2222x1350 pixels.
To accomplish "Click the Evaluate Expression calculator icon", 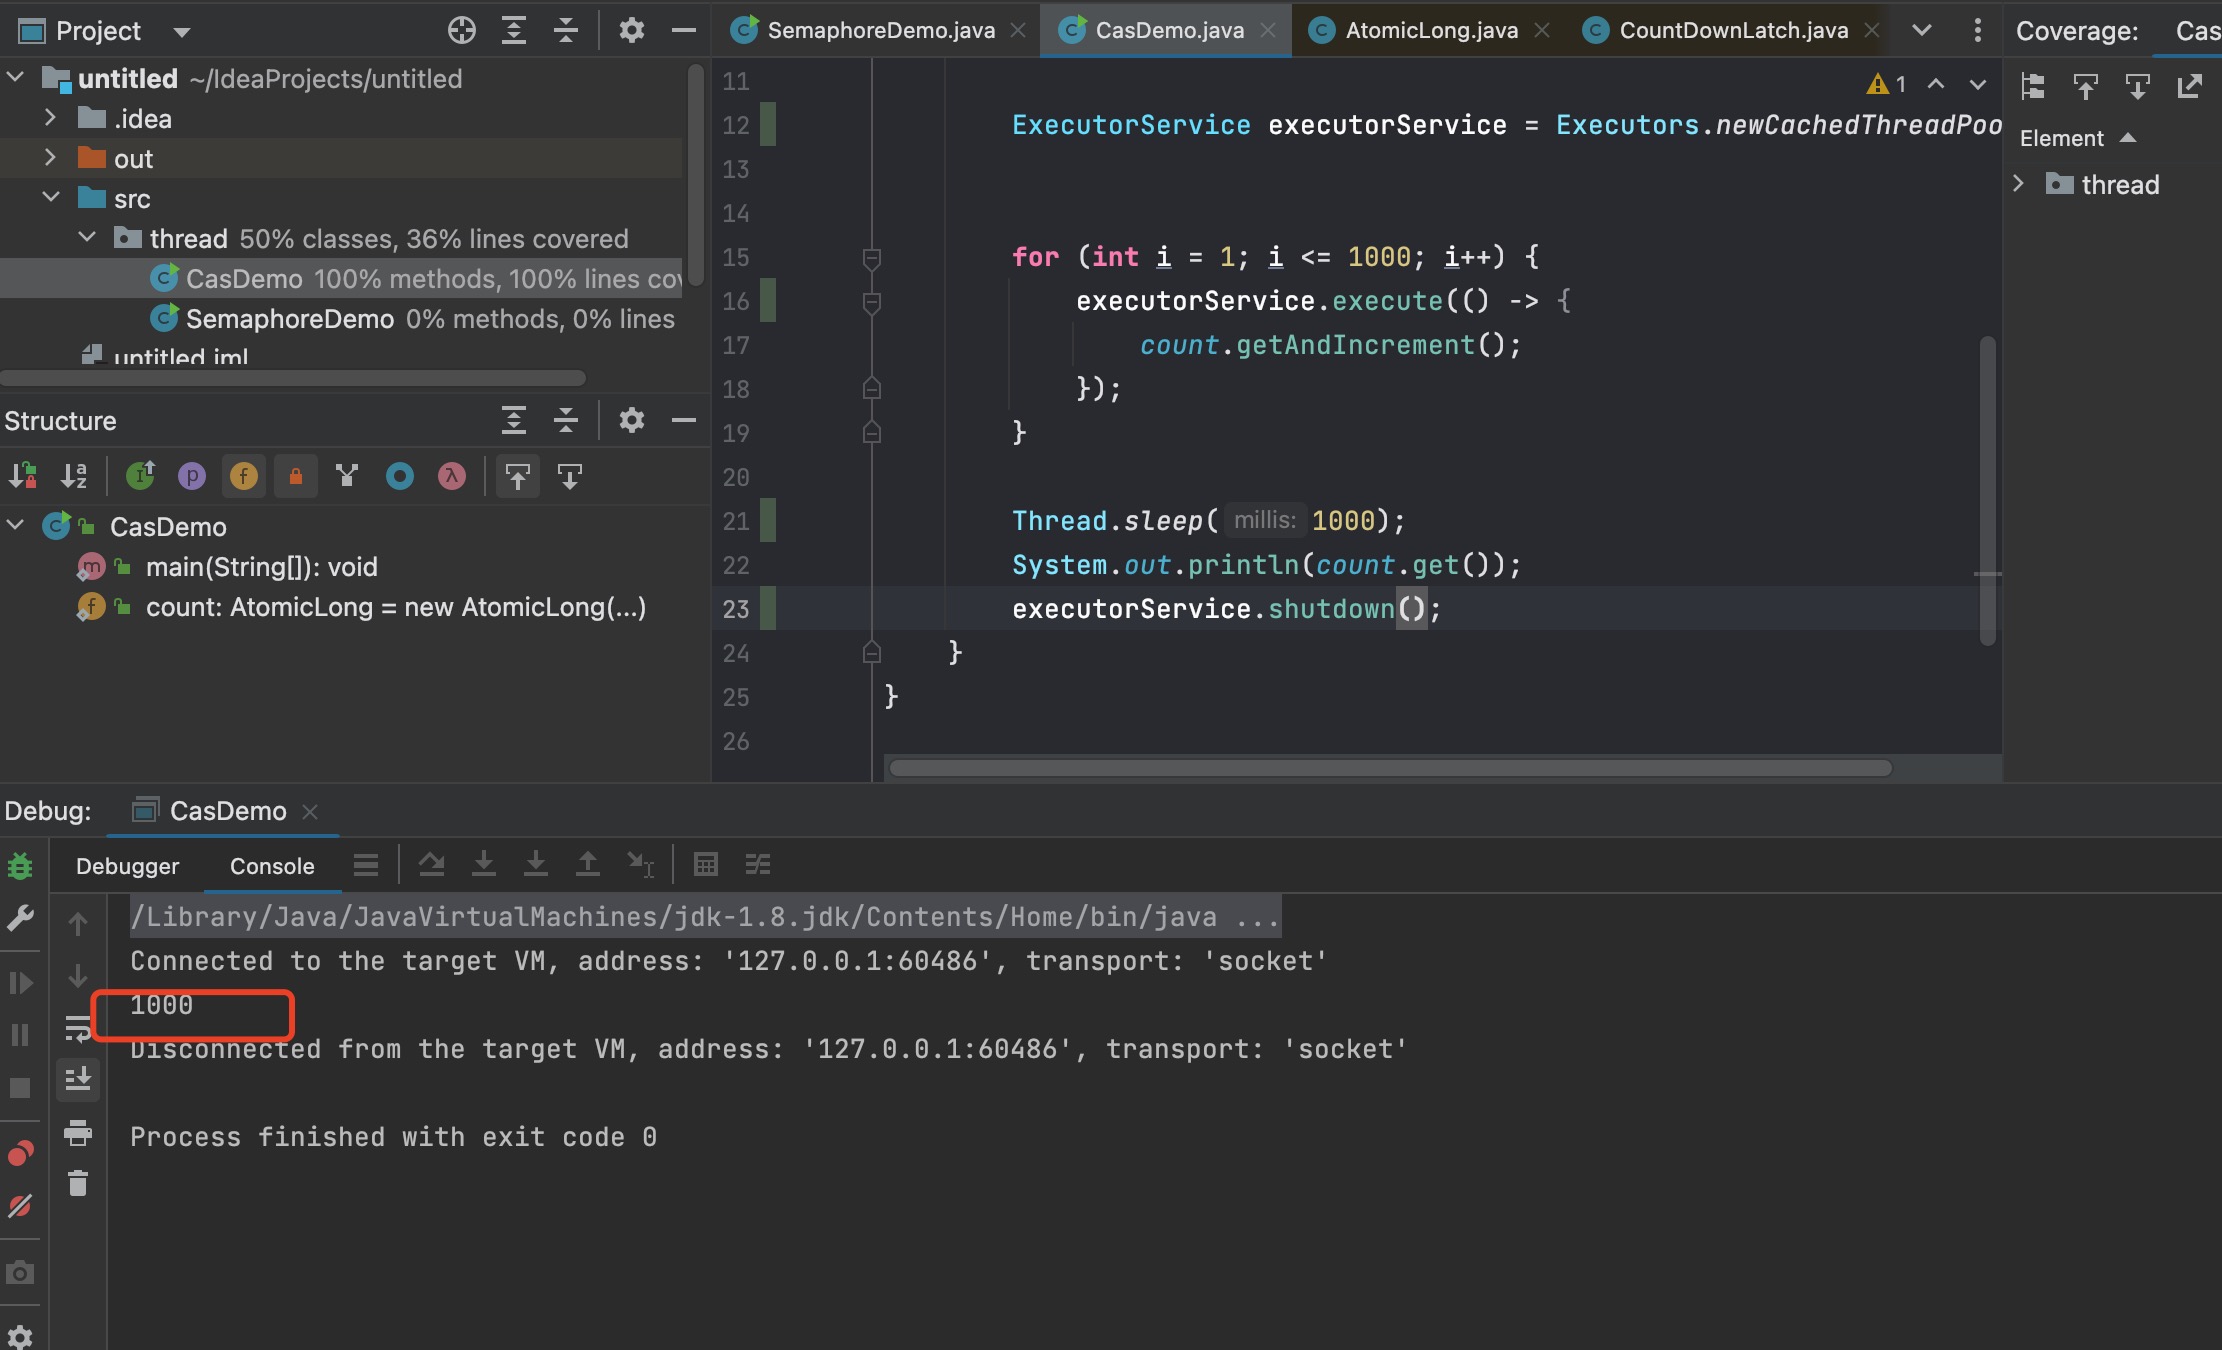I will point(705,864).
